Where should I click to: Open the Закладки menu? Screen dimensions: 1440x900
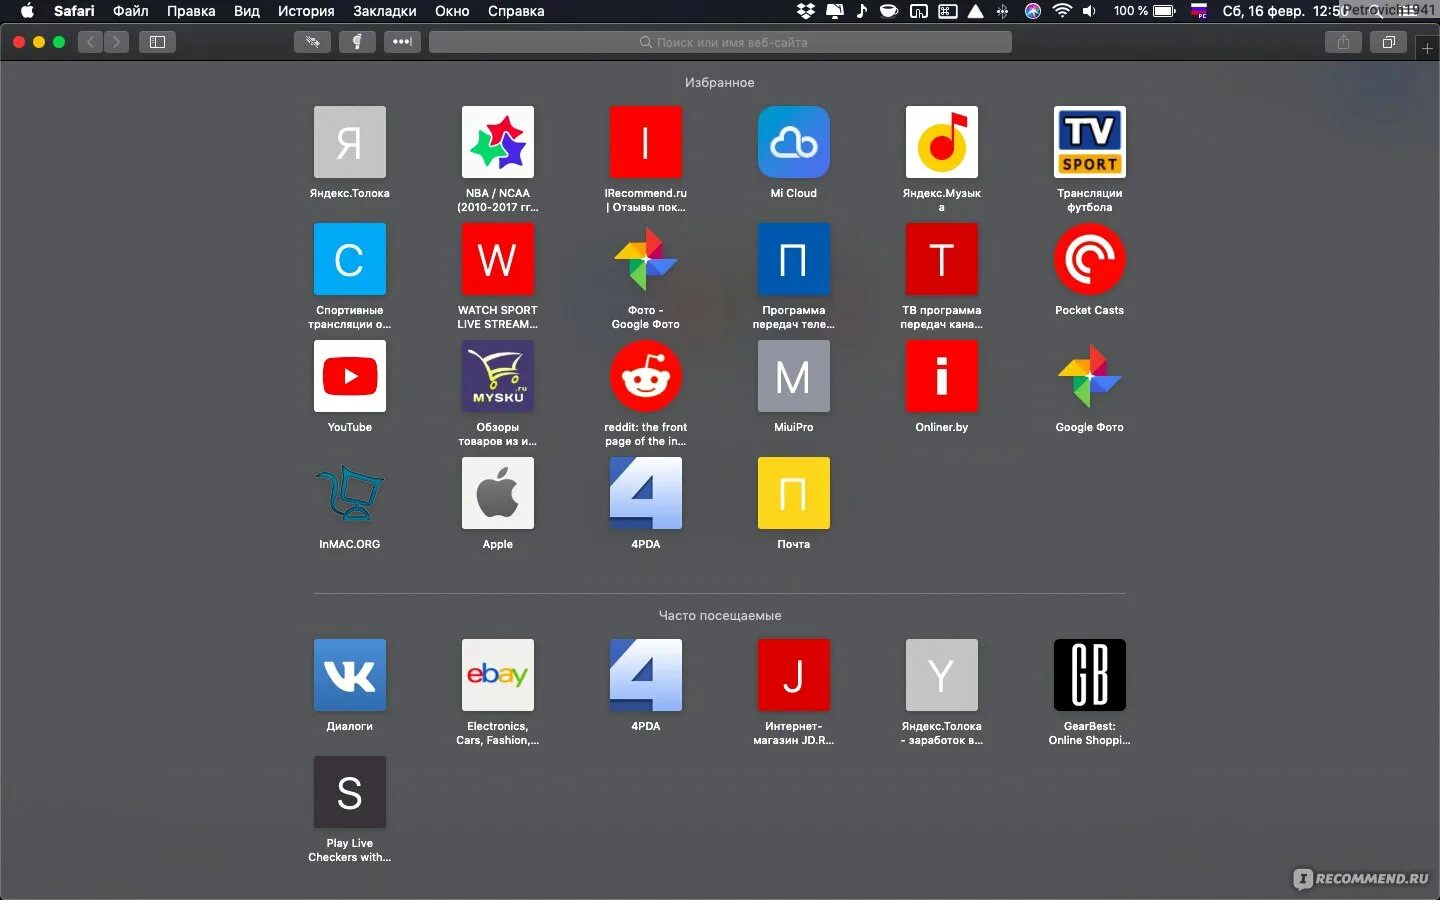point(385,11)
